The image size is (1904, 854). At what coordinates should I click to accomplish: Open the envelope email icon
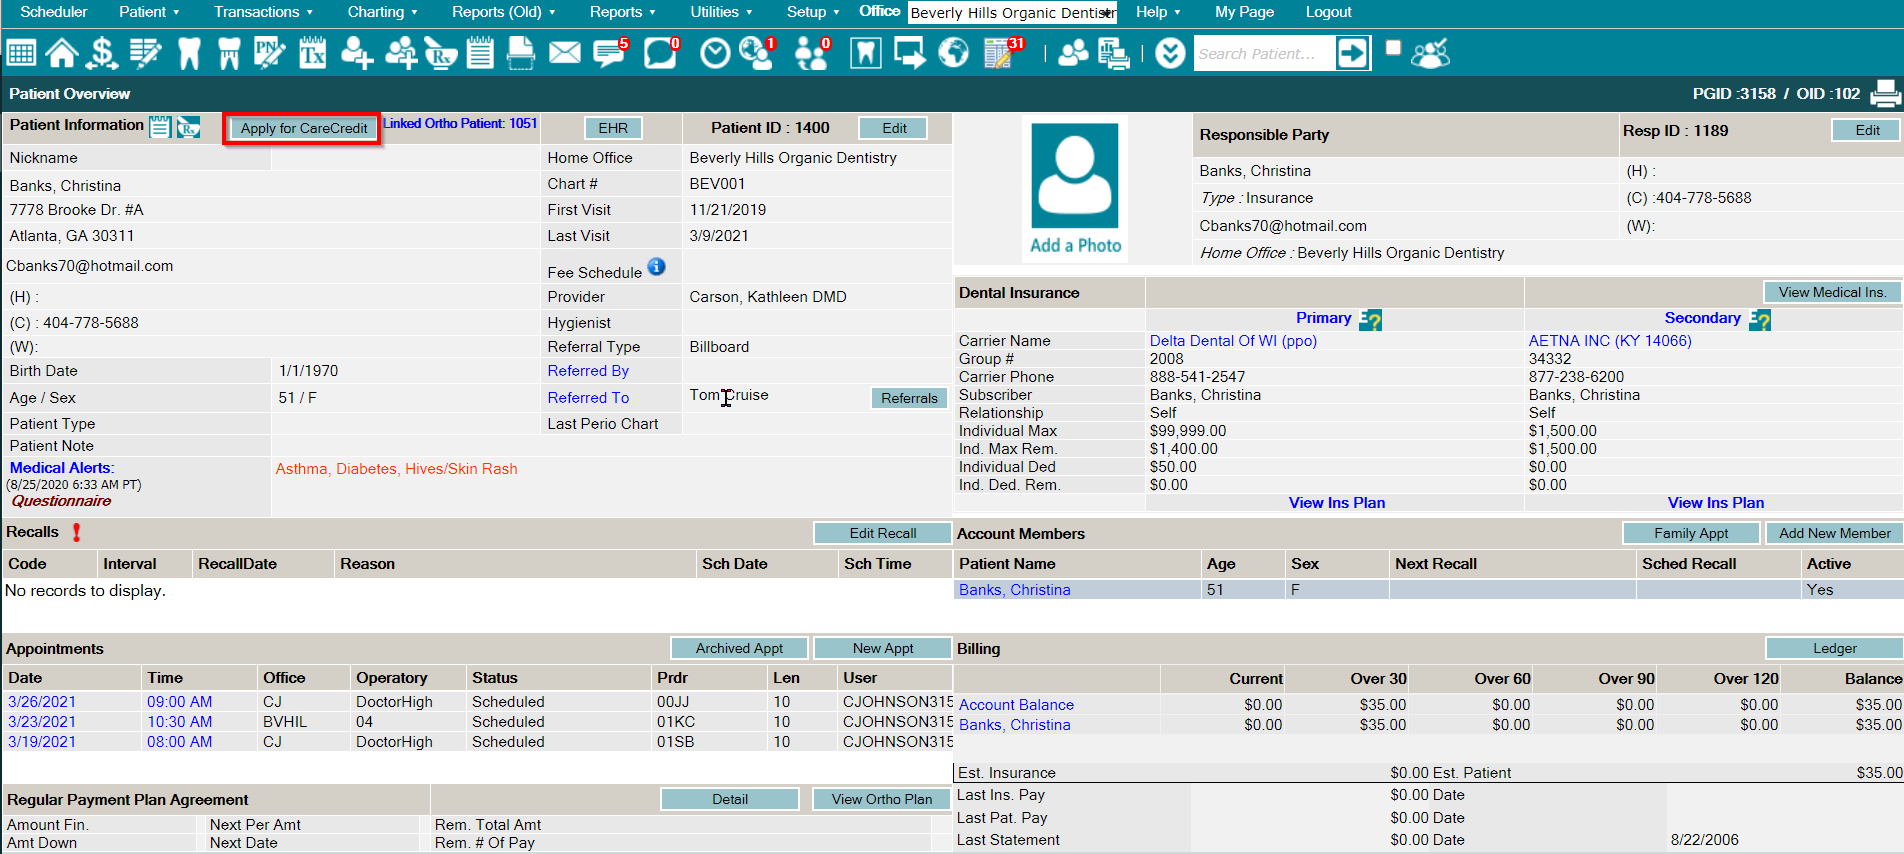pyautogui.click(x=565, y=53)
